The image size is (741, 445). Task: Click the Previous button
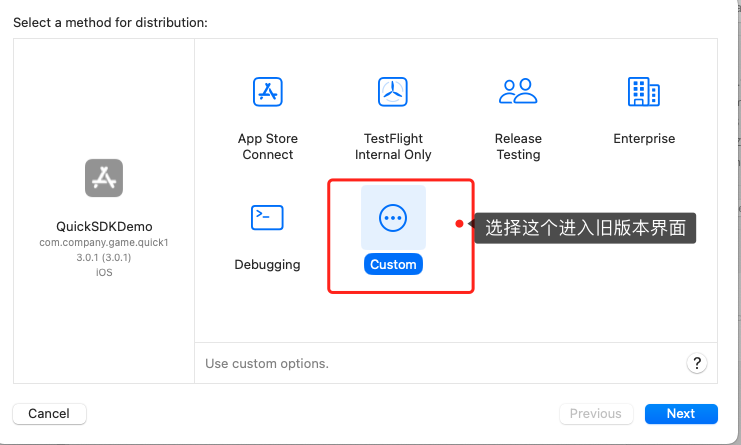click(596, 414)
